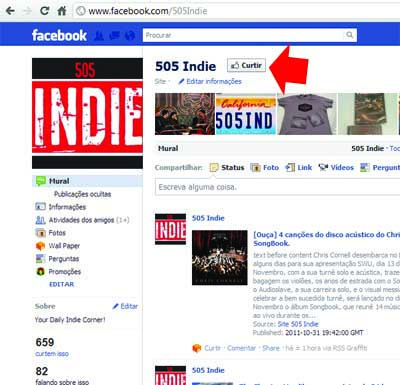Select the Foto share option

(x=265, y=167)
